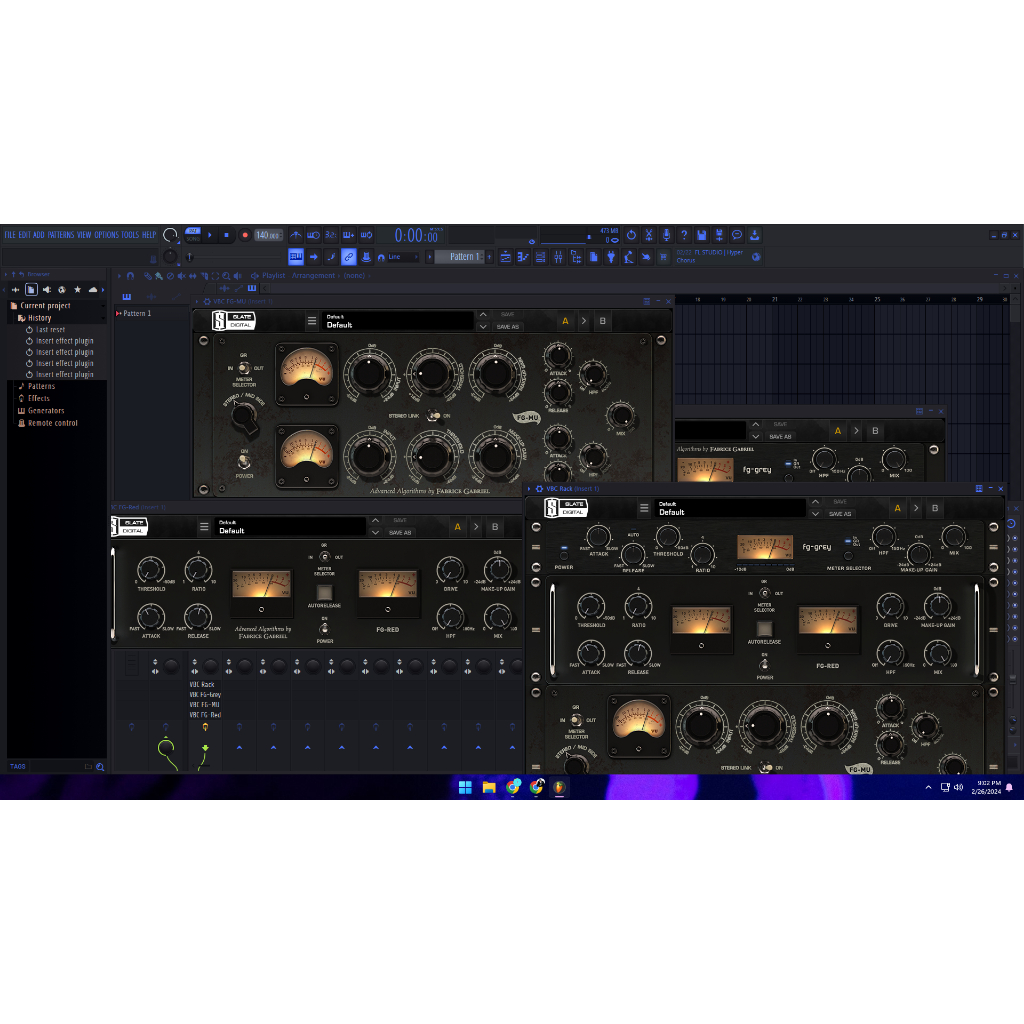Viewport: 1024px width, 1024px height.
Task: Click FG-MU preset previous up arrow
Action: 483,315
